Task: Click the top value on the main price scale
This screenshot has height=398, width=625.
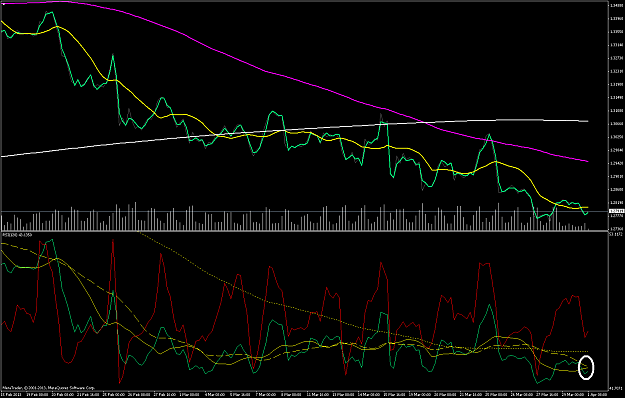Action: pyautogui.click(x=616, y=5)
